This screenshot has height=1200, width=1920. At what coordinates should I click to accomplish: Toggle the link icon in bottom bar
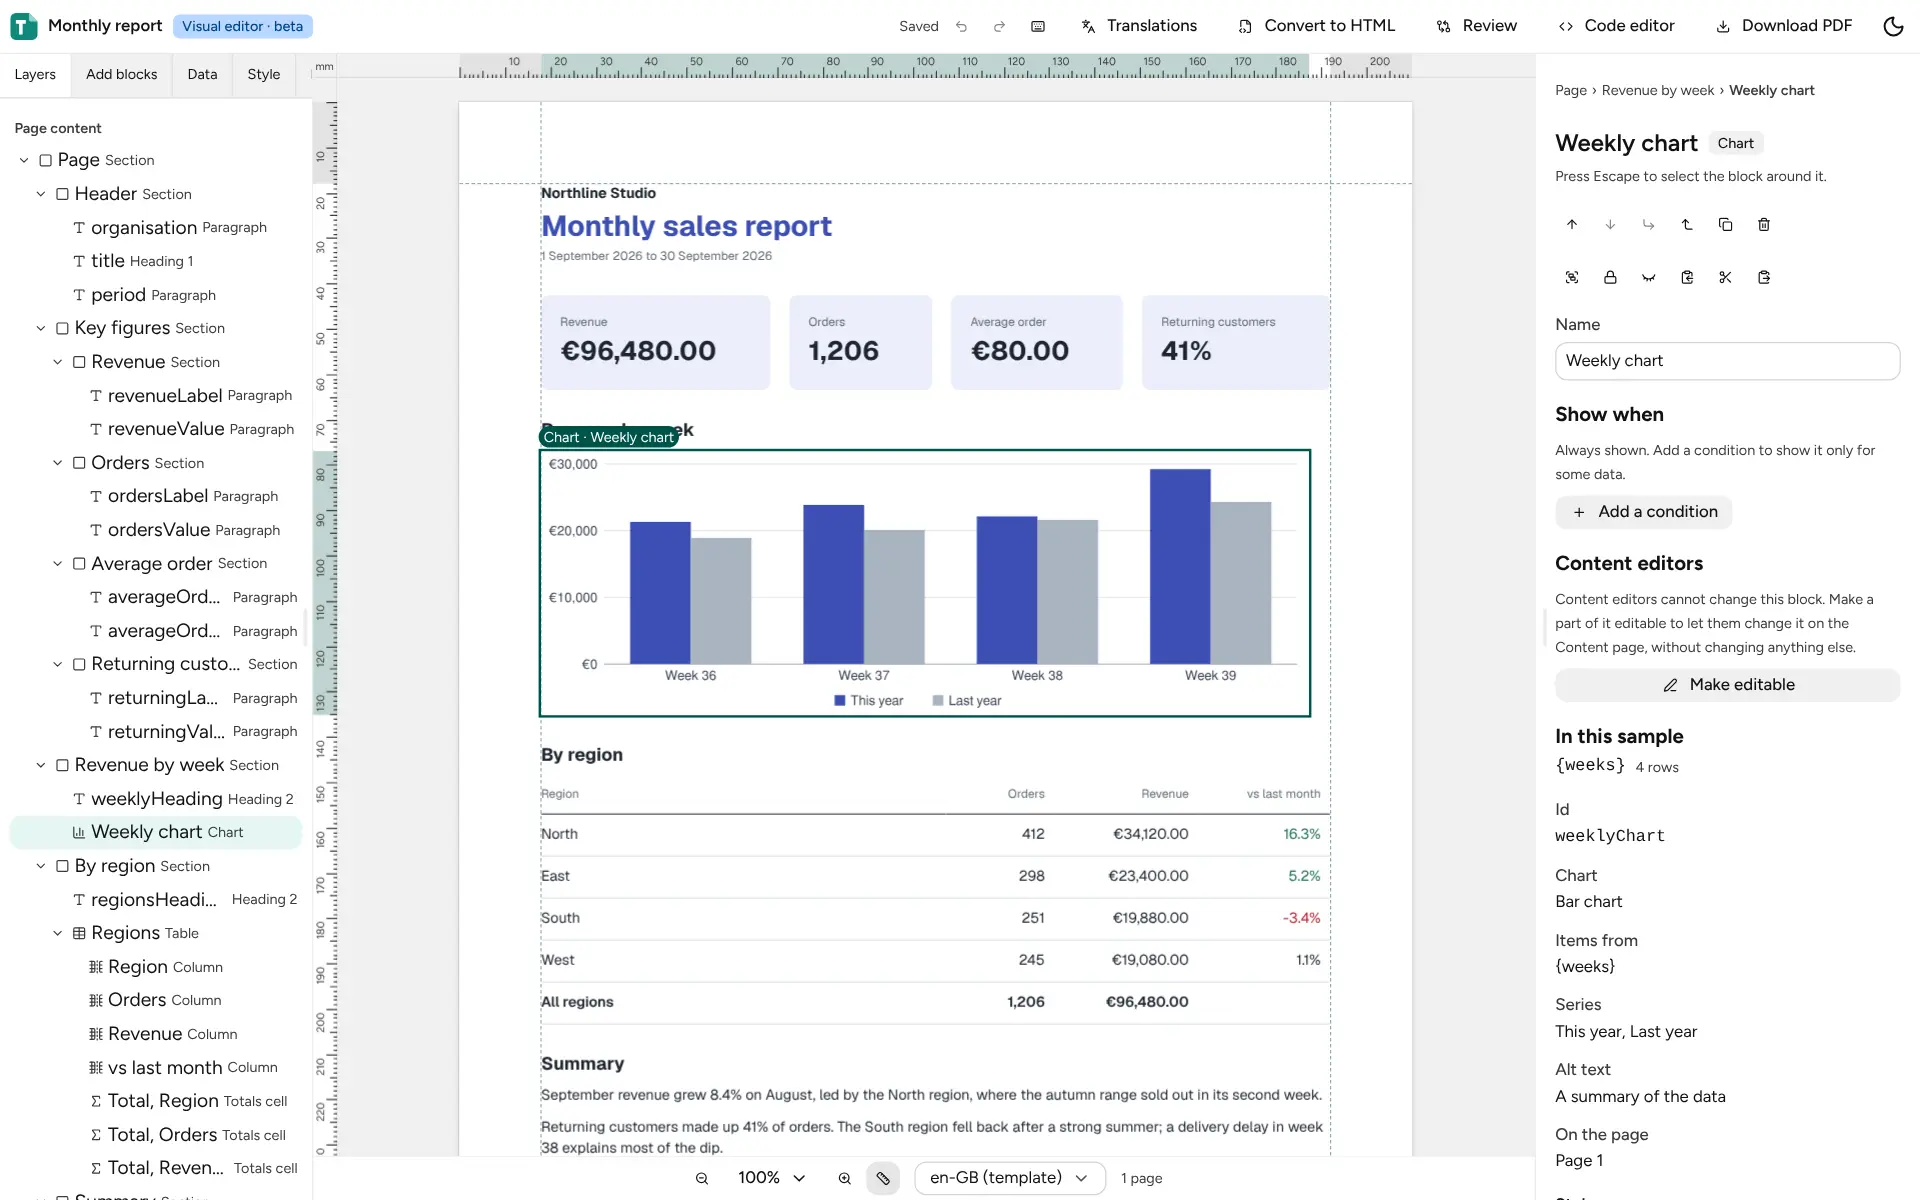pyautogui.click(x=883, y=1179)
